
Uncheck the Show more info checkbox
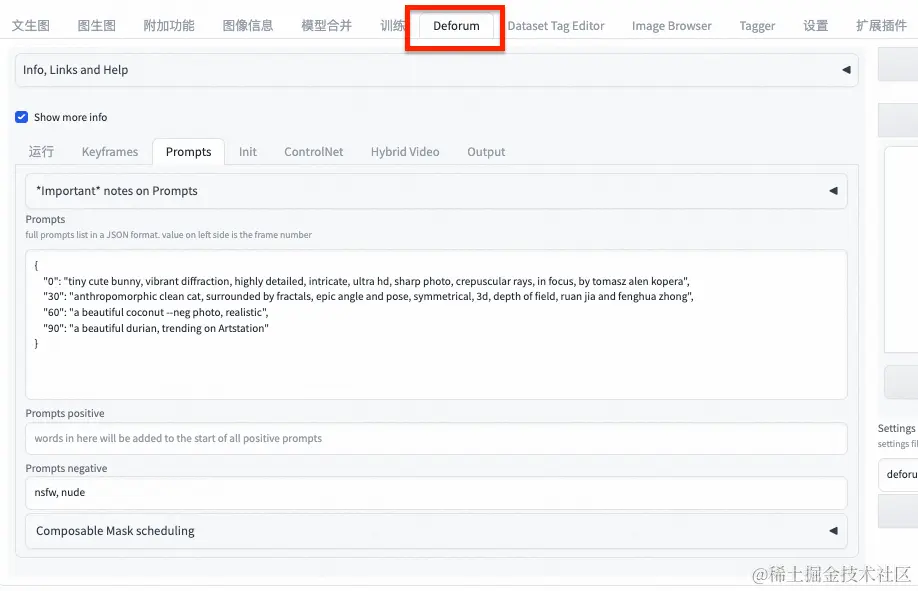coord(22,117)
